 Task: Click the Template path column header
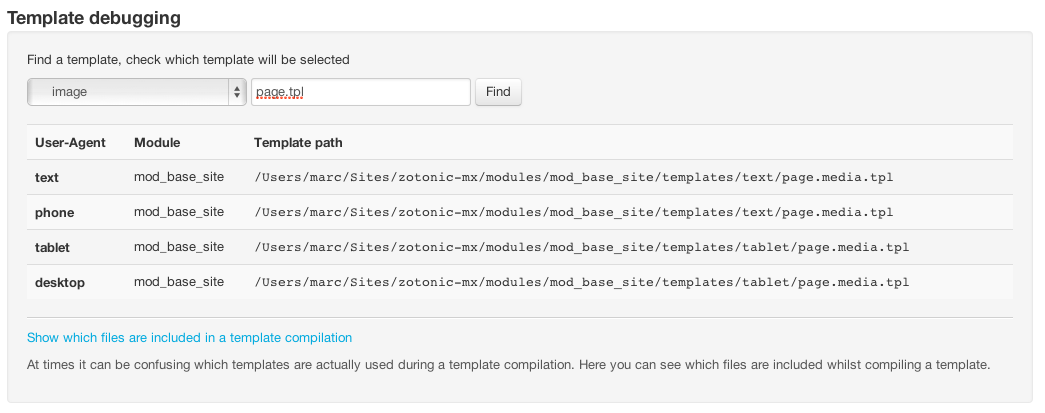click(298, 143)
